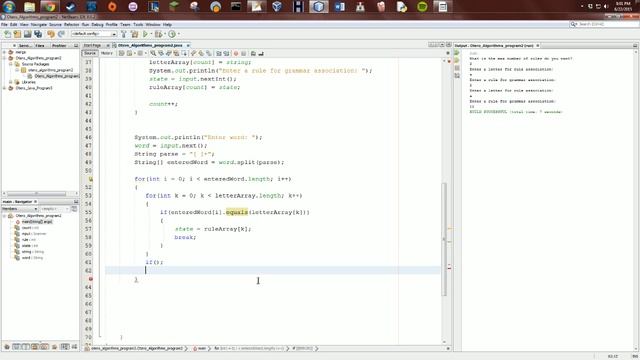The image size is (640, 360).
Task: Click the Undo toolbar icon
Action: (x=51, y=34)
